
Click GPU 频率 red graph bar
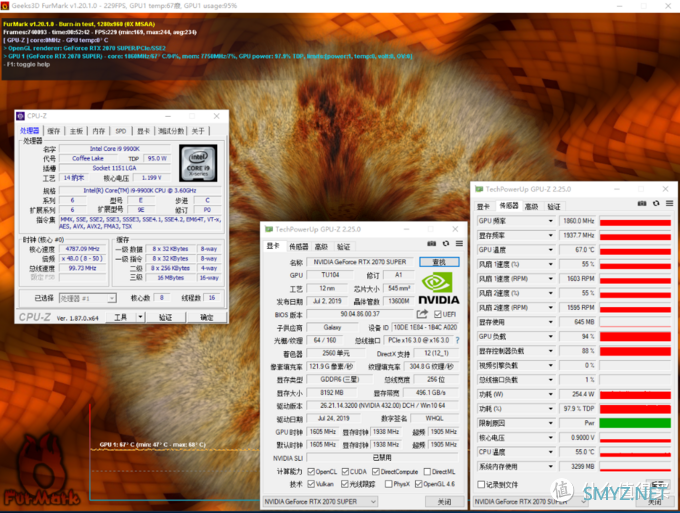click(x=635, y=221)
